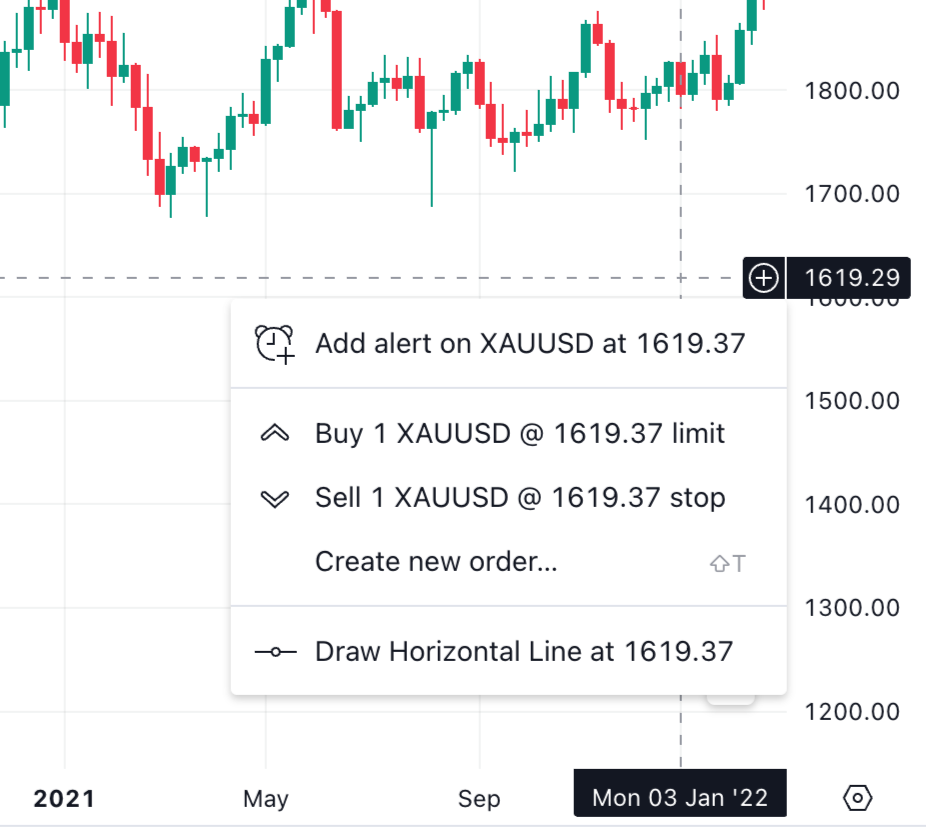This screenshot has height=827, width=926.
Task: Click the horizontal line icon in menu
Action: [275, 652]
